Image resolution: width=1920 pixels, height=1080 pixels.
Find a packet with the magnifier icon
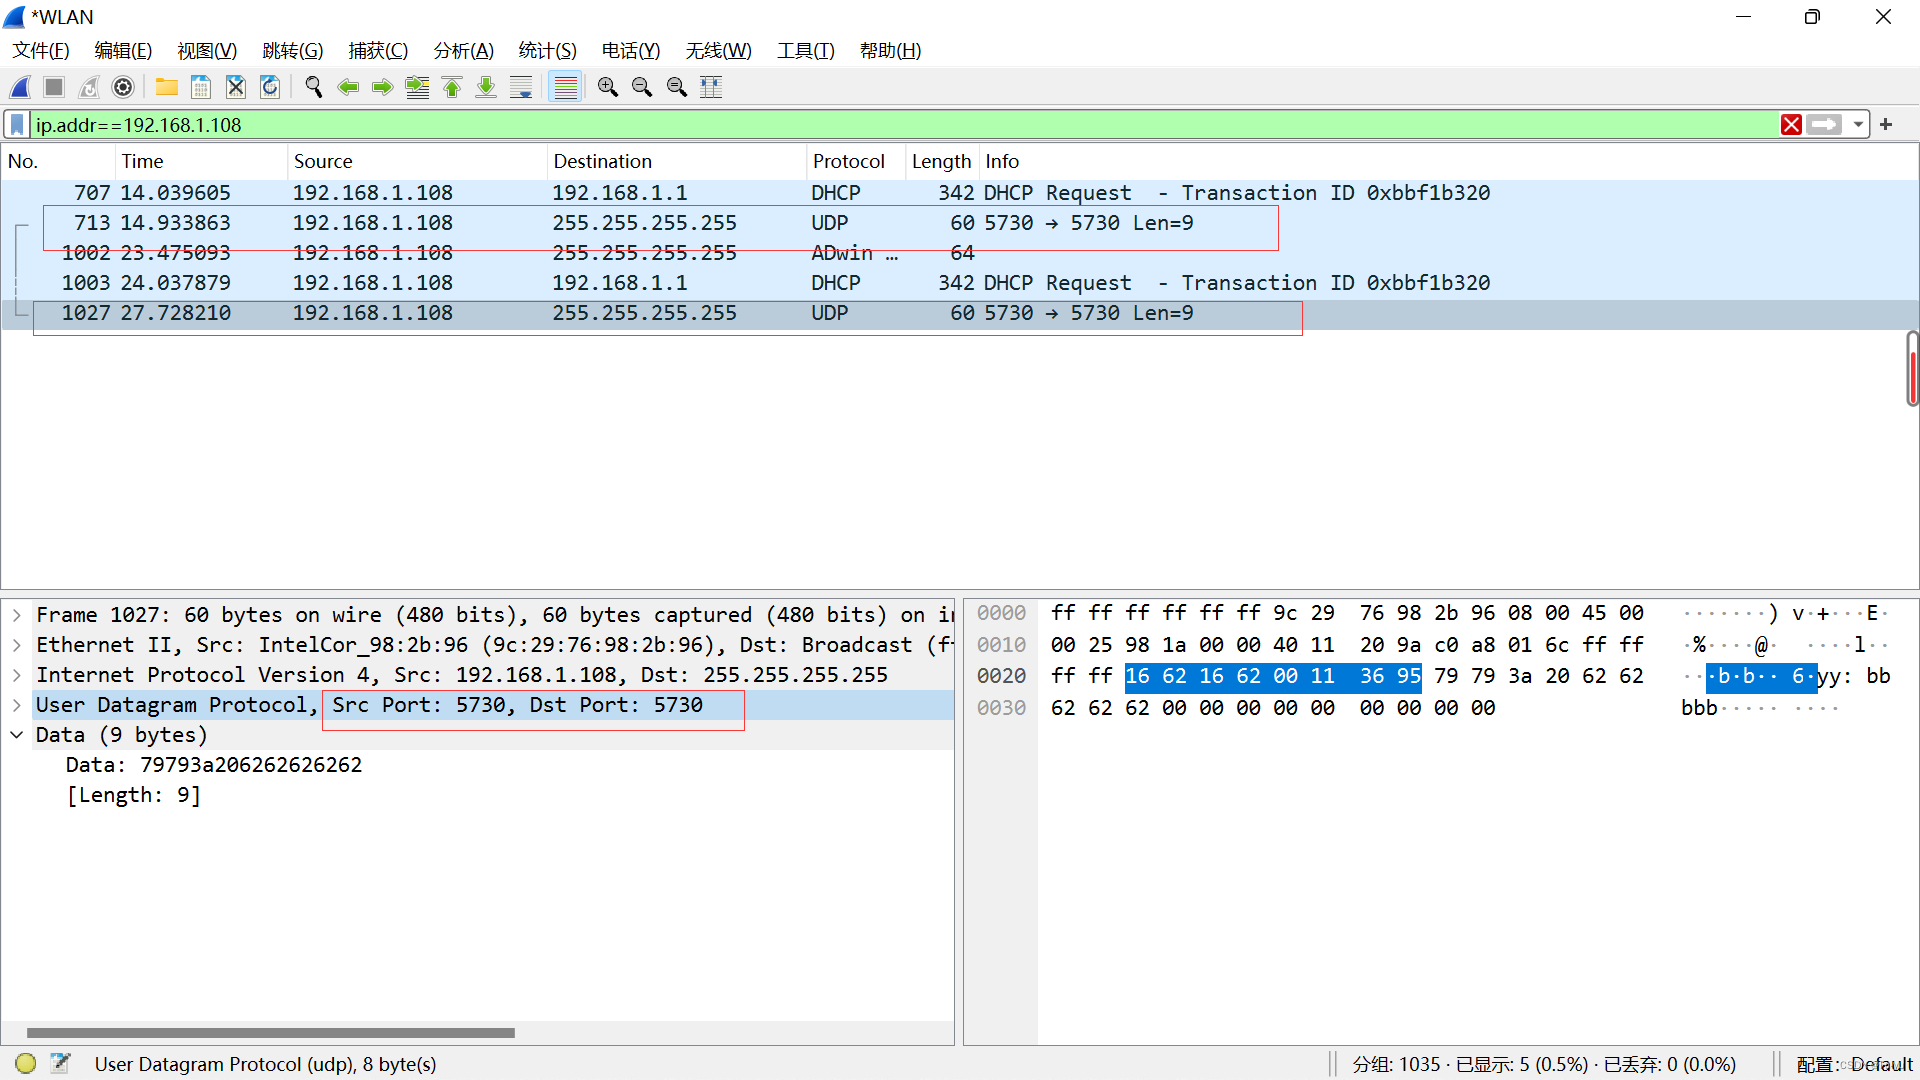point(314,87)
